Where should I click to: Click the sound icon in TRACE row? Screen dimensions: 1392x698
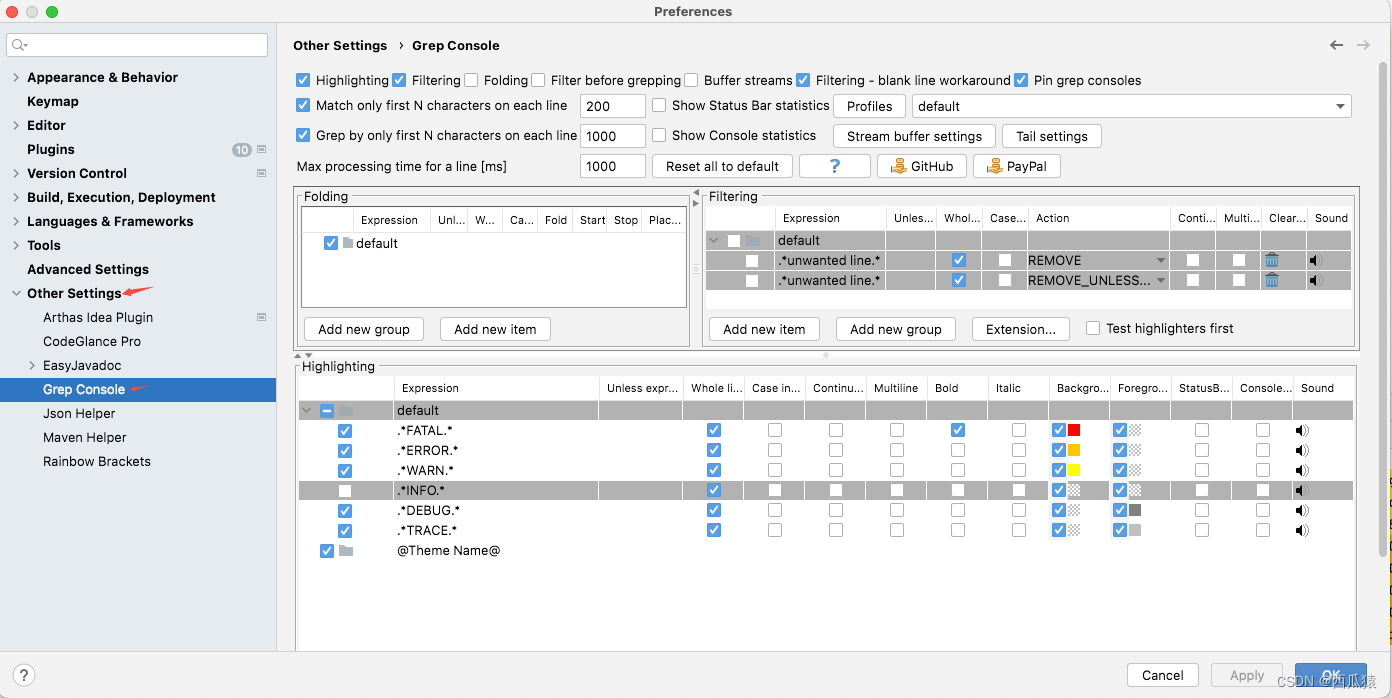click(x=1302, y=531)
